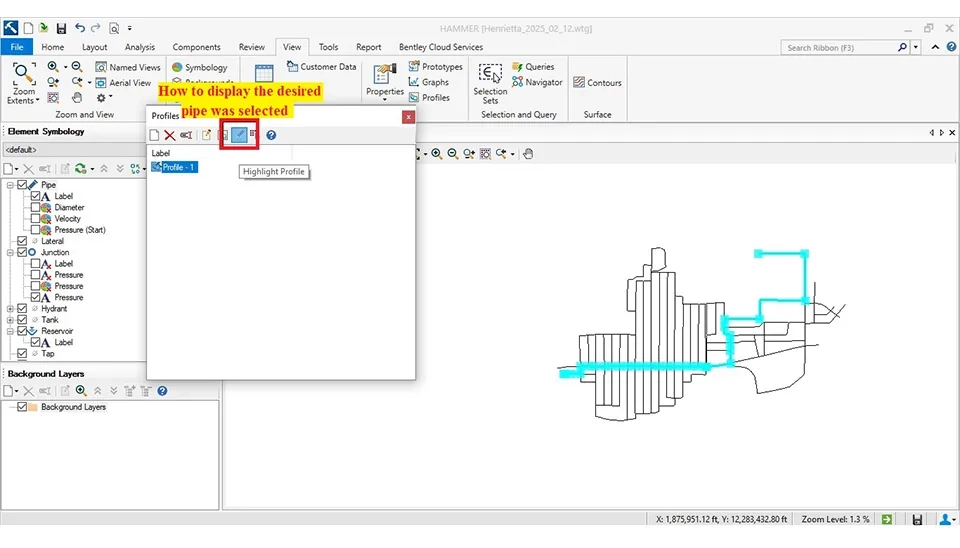Click the Zoom In icon in the ribbon
Image resolution: width=960 pixels, height=548 pixels.
[x=53, y=67]
